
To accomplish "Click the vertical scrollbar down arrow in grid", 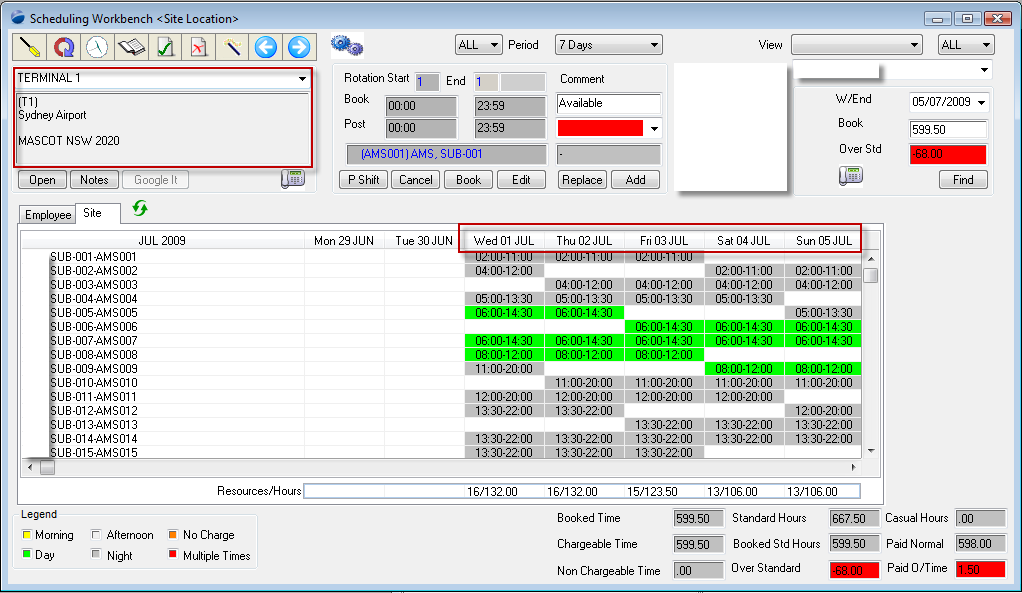I will click(871, 451).
